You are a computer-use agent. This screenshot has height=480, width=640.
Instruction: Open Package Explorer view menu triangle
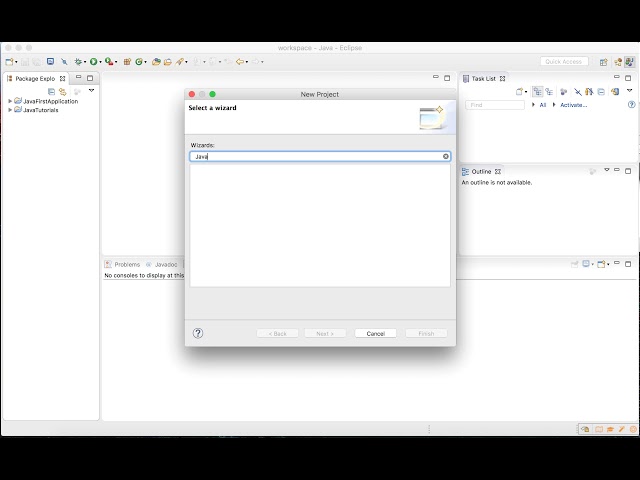click(91, 91)
